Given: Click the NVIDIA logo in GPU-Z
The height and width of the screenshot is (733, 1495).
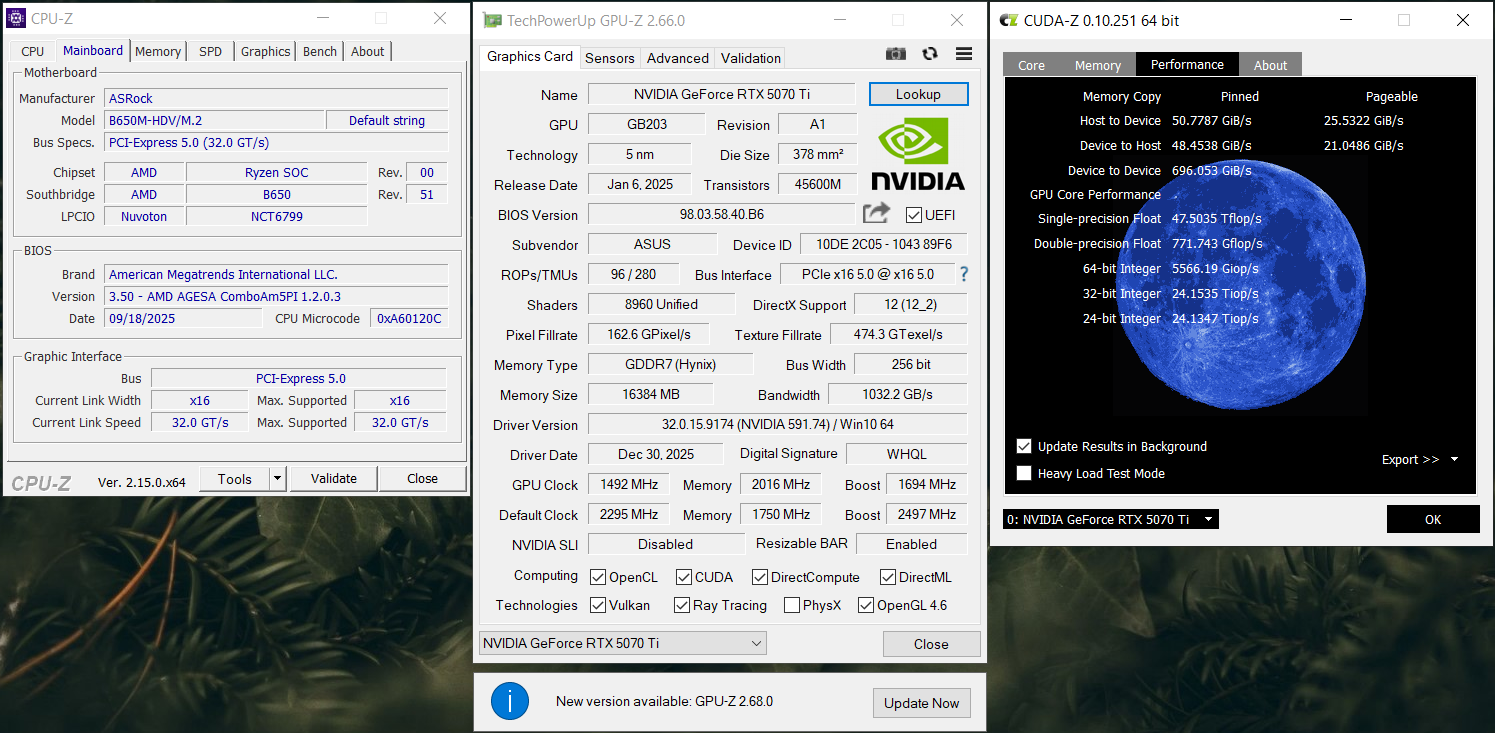Looking at the screenshot, I should coord(918,154).
